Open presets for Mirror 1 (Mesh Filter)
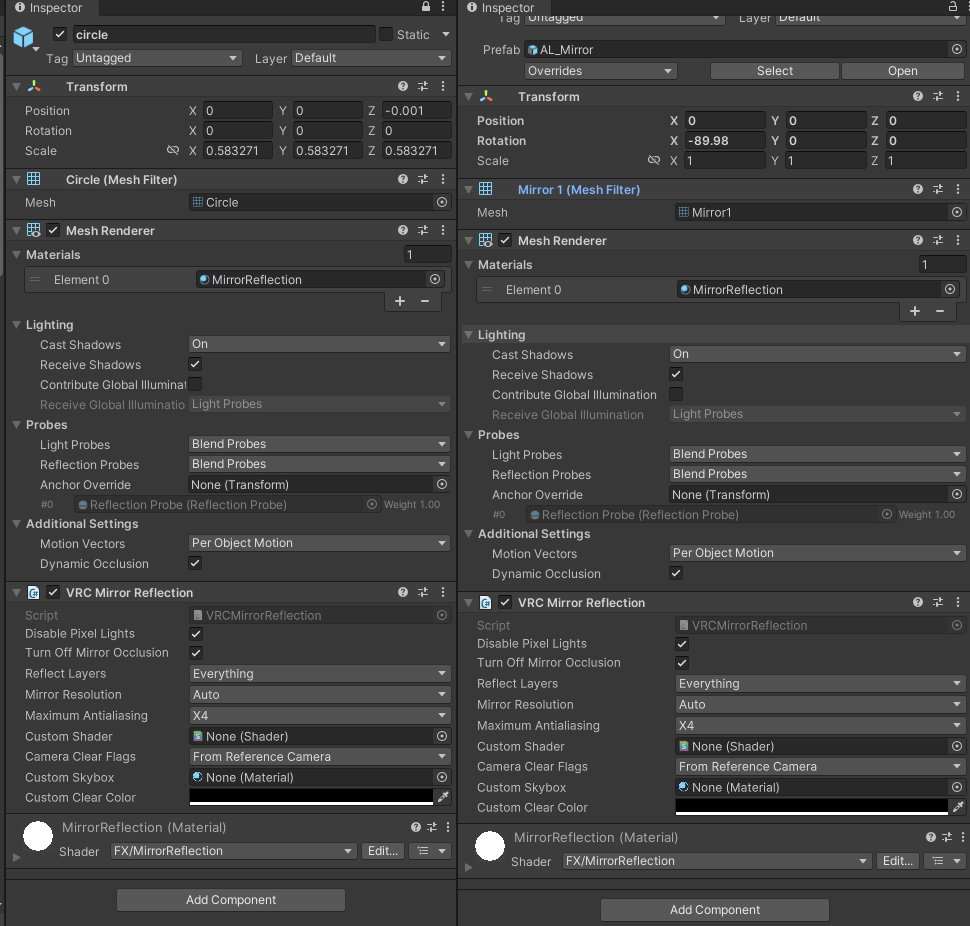Viewport: 970px width, 926px height. tap(938, 189)
